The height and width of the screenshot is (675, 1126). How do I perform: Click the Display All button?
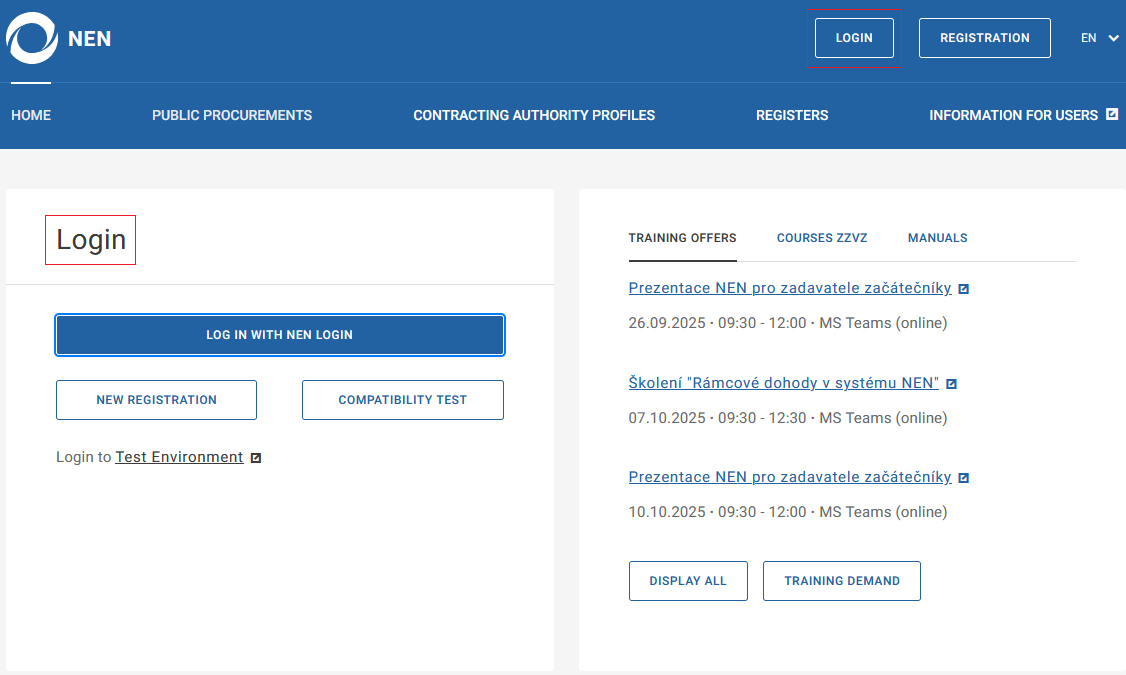click(688, 581)
